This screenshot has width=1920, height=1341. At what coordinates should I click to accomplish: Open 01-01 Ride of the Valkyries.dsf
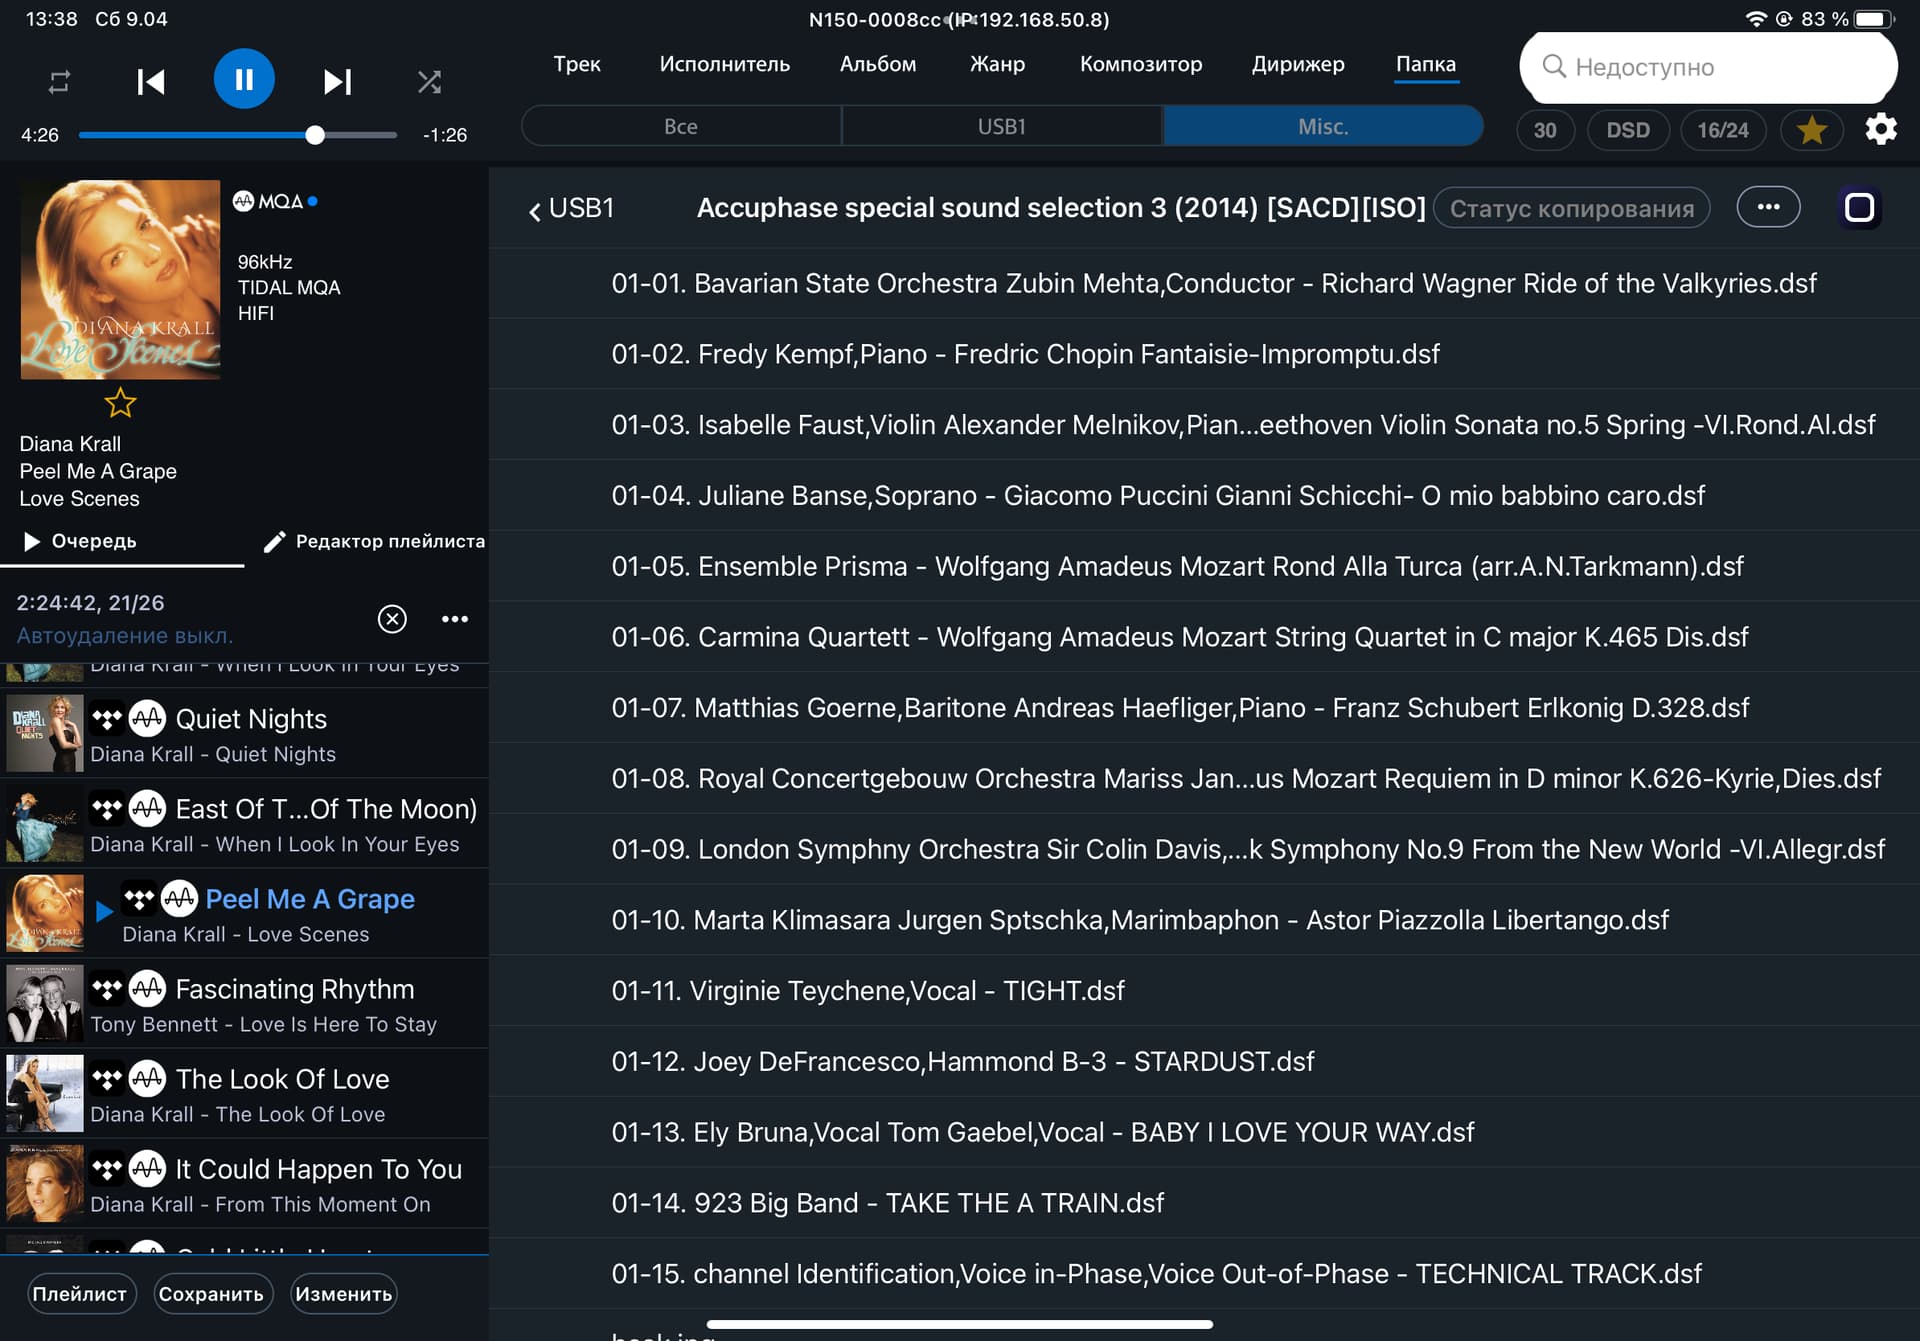[x=1204, y=283]
